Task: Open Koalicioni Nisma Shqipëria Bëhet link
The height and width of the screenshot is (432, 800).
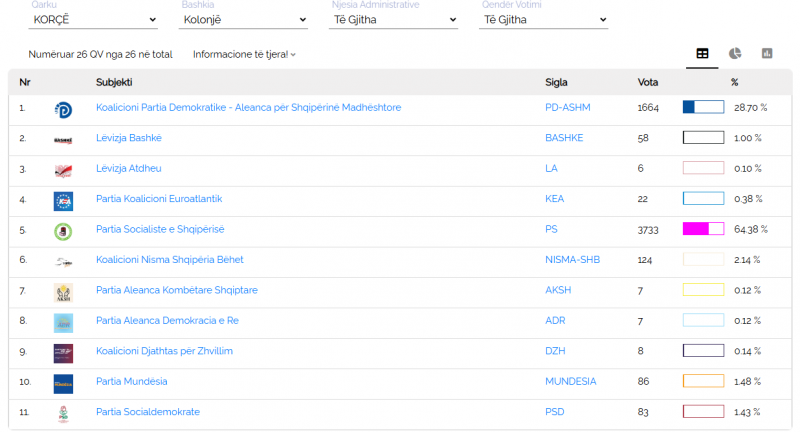Action: tap(170, 260)
